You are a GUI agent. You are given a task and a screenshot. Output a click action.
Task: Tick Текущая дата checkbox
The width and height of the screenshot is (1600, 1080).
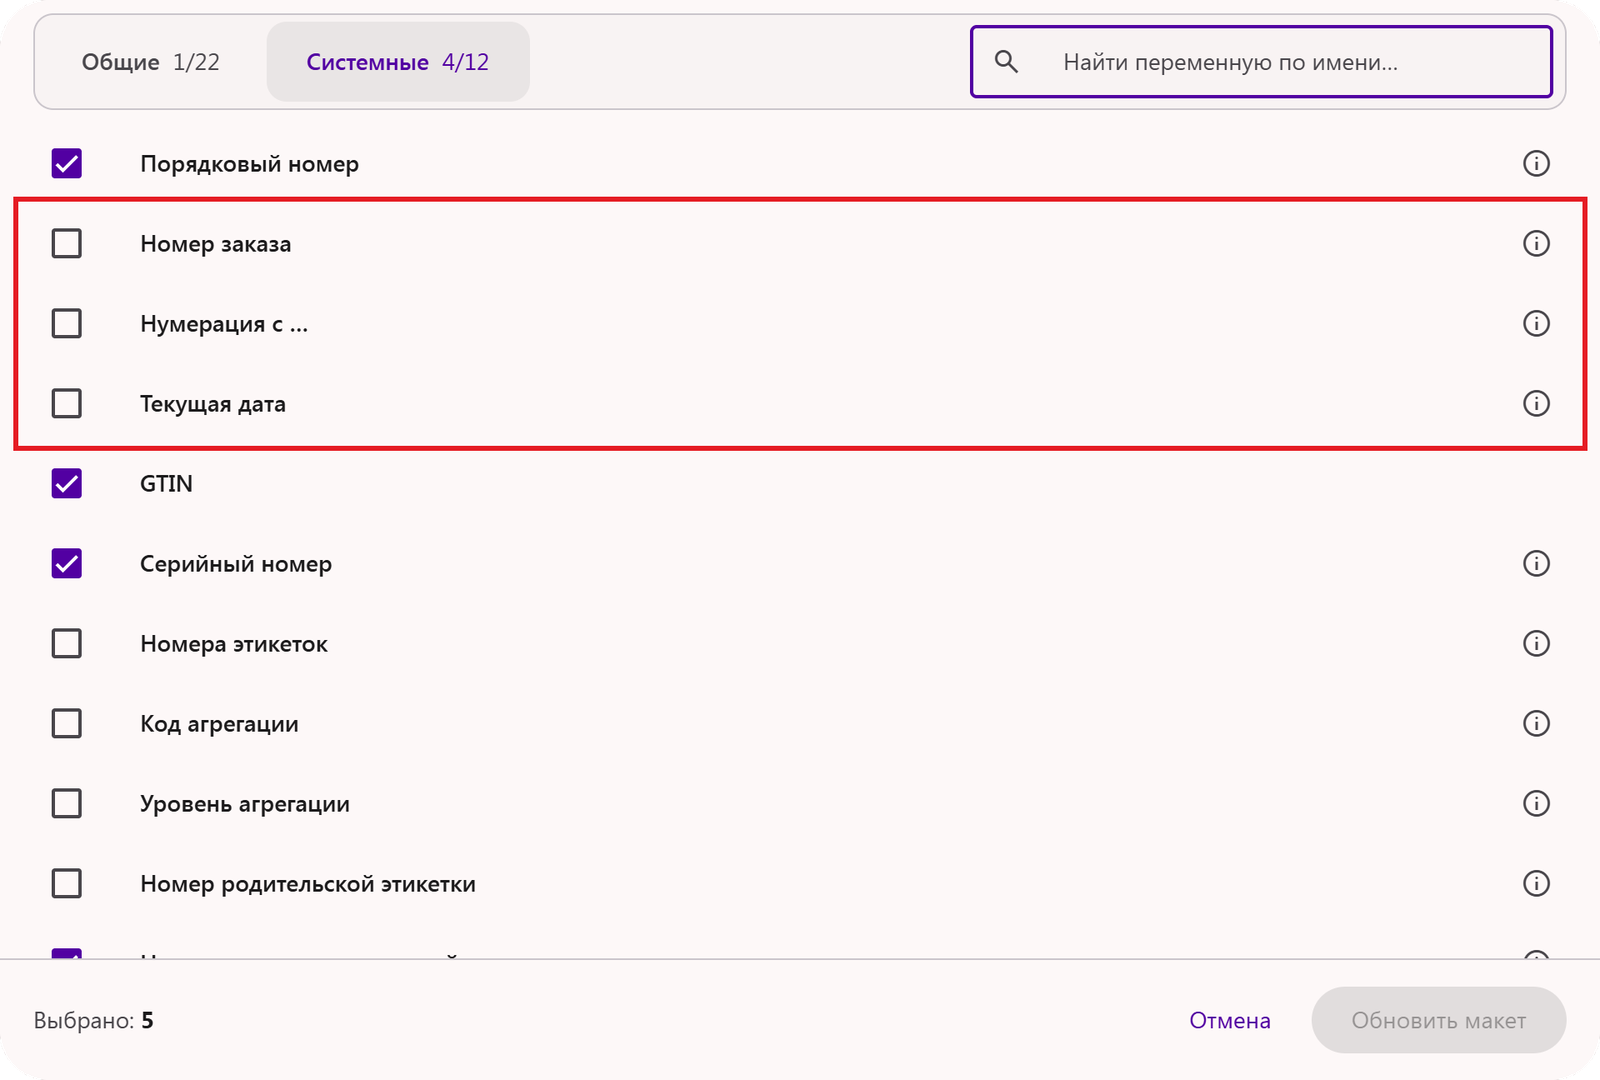(67, 403)
